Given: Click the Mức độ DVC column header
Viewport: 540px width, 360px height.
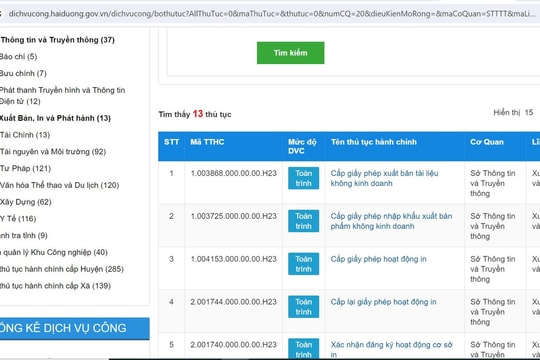Looking at the screenshot, I should [302, 146].
